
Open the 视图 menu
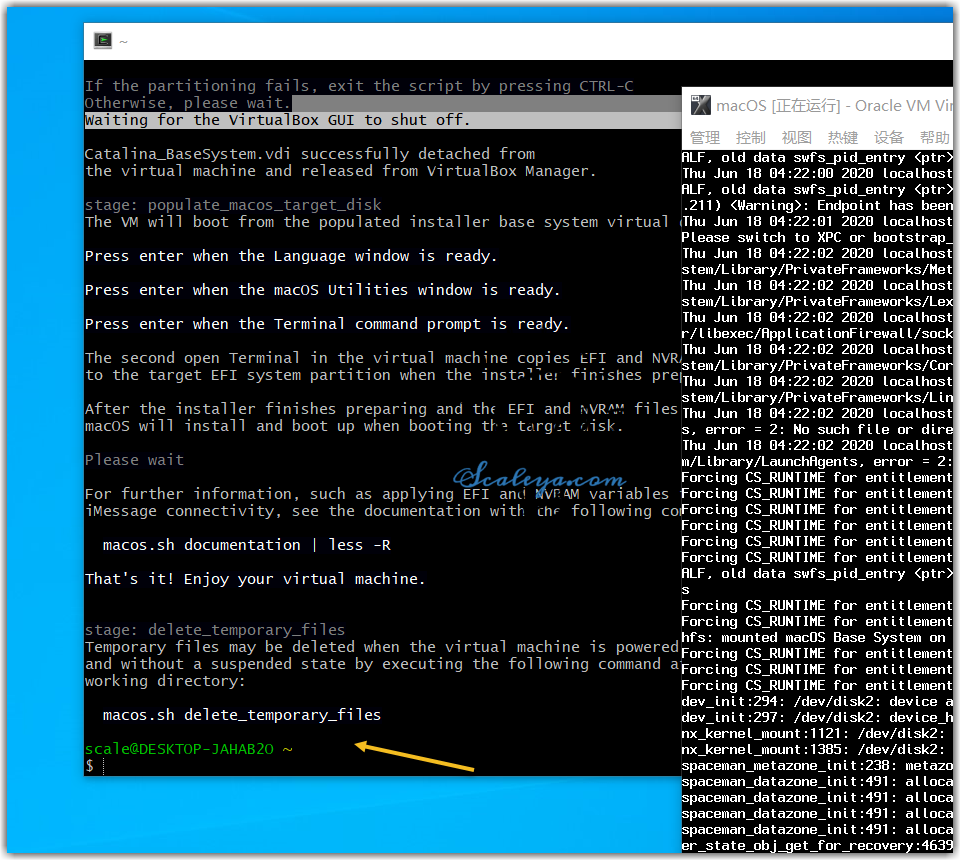(796, 138)
